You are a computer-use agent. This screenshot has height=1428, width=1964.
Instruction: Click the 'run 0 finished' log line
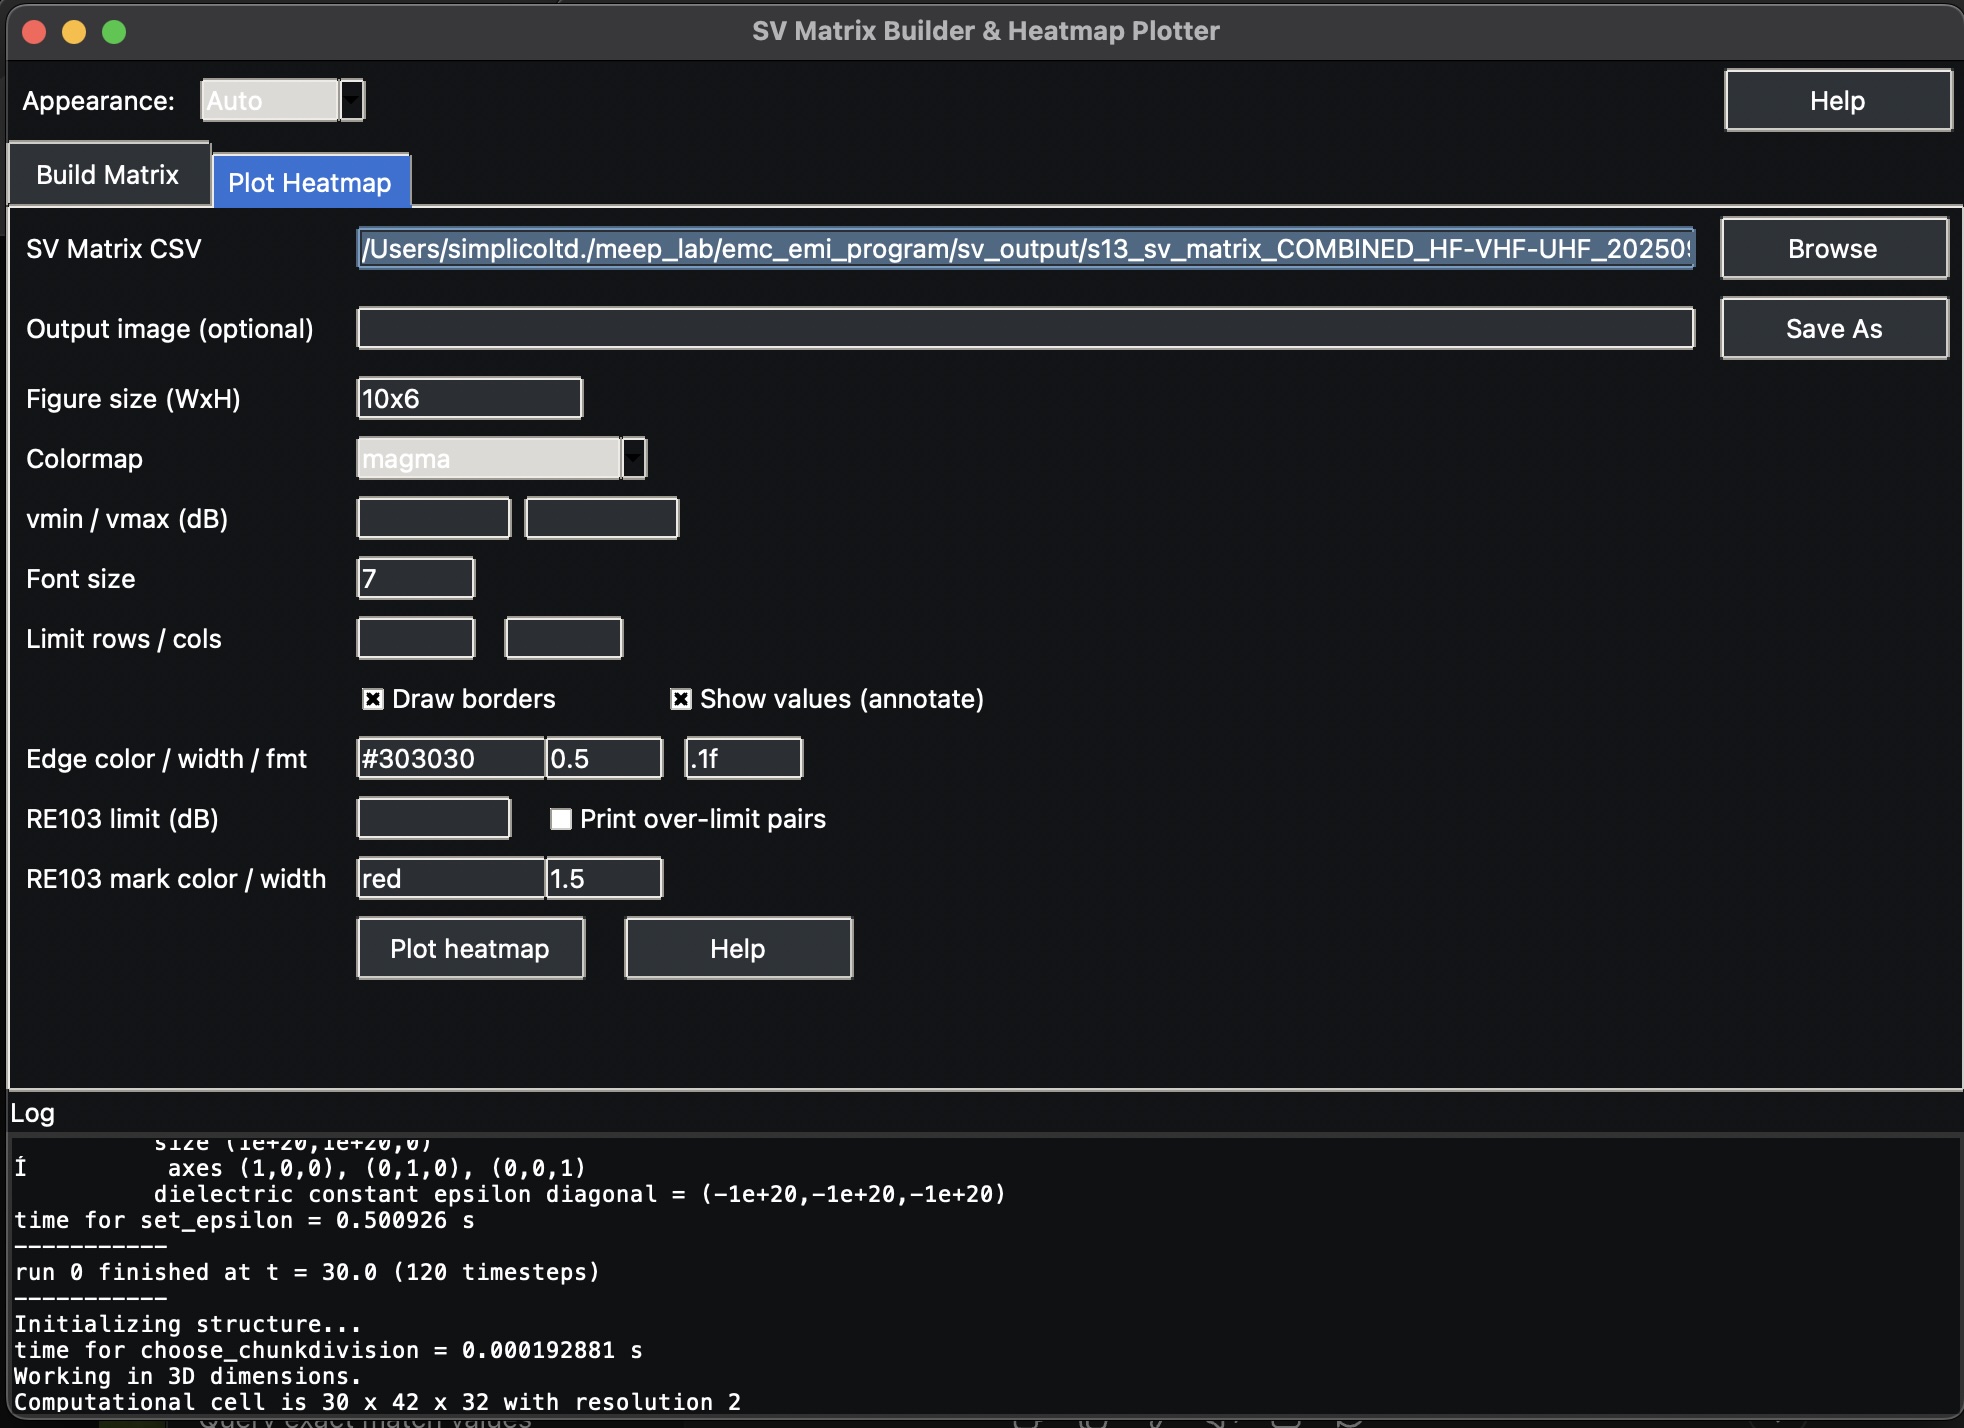(x=306, y=1272)
